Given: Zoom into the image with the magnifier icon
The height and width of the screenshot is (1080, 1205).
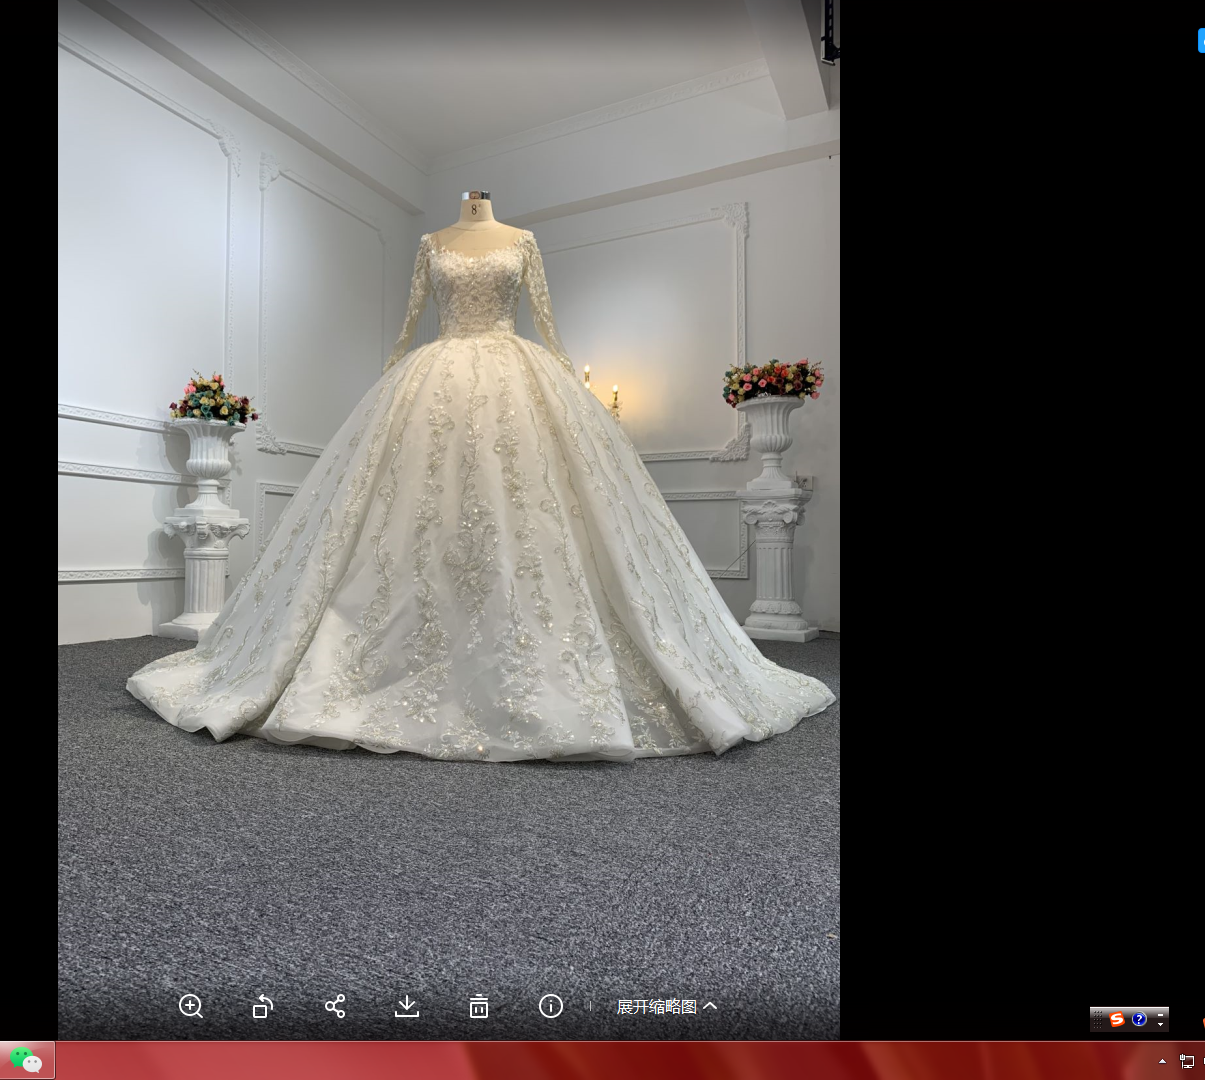Looking at the screenshot, I should [191, 1006].
